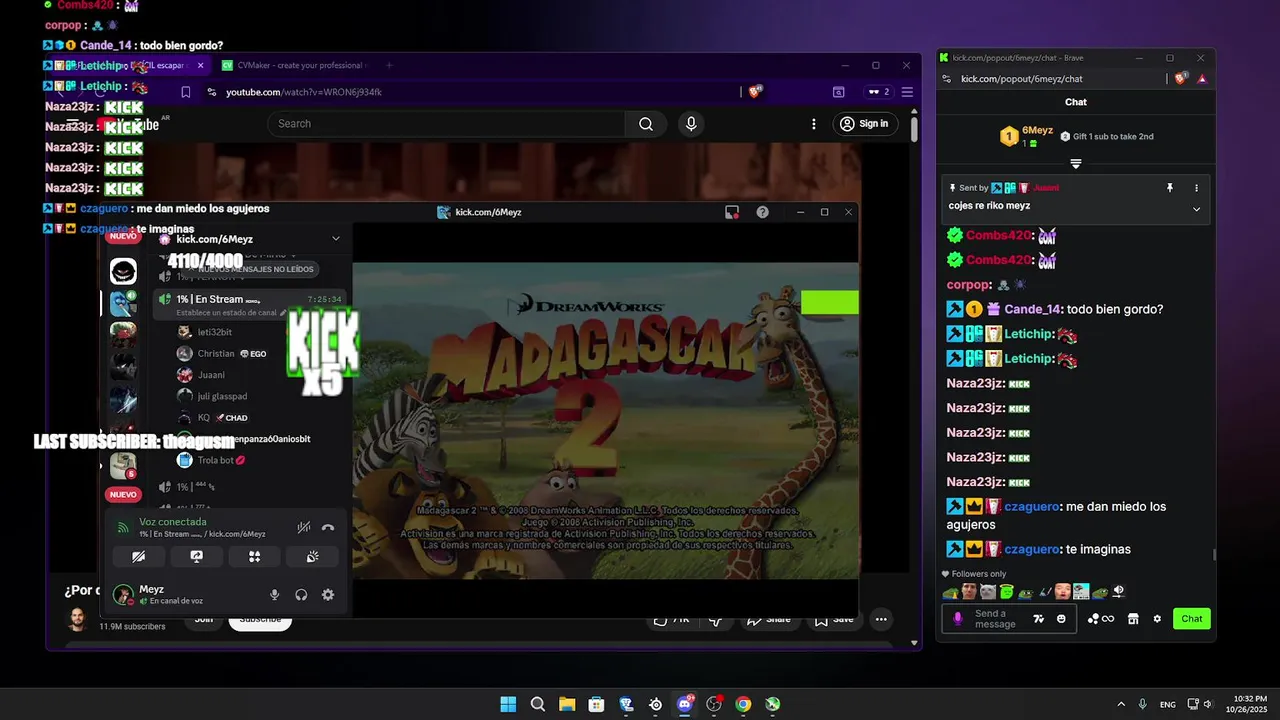Toggle the Discord camera button

139,556
